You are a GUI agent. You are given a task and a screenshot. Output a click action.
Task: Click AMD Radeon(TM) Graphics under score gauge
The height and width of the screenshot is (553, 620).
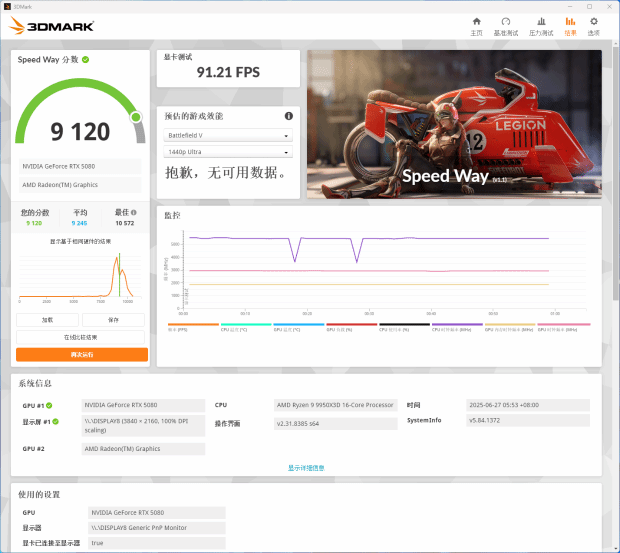tap(80, 185)
